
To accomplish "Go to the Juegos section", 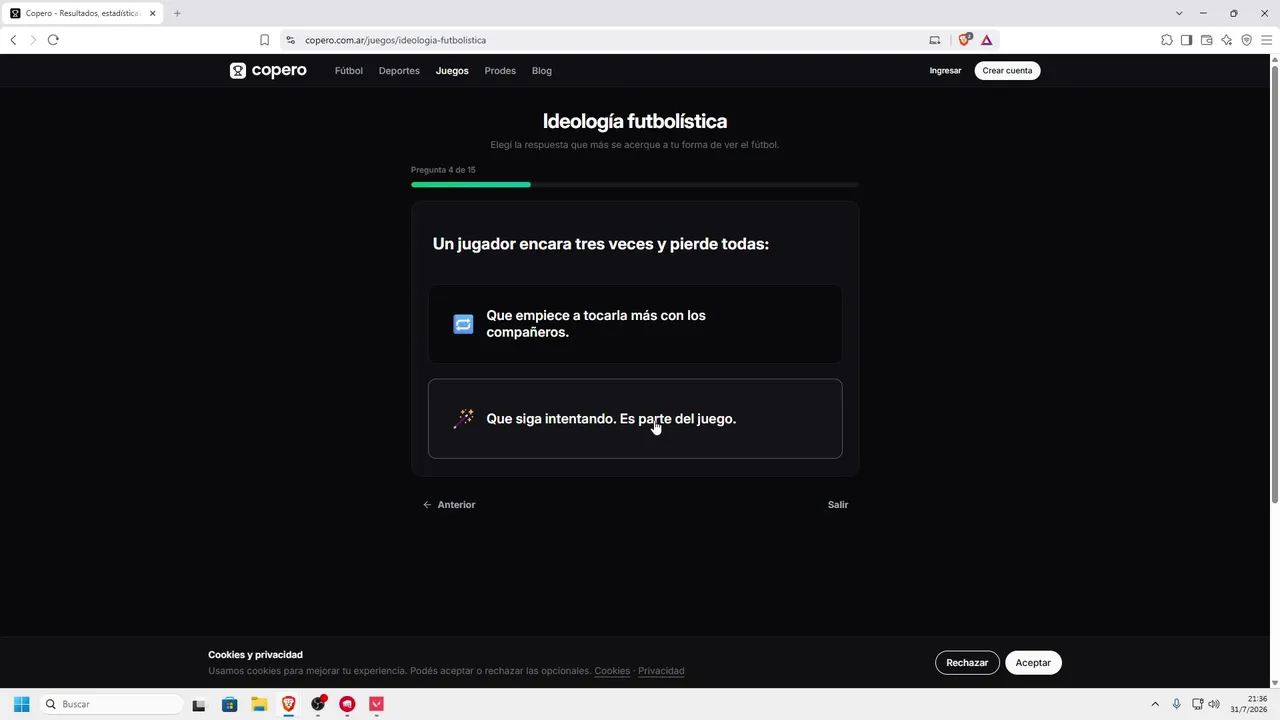I will point(452,71).
